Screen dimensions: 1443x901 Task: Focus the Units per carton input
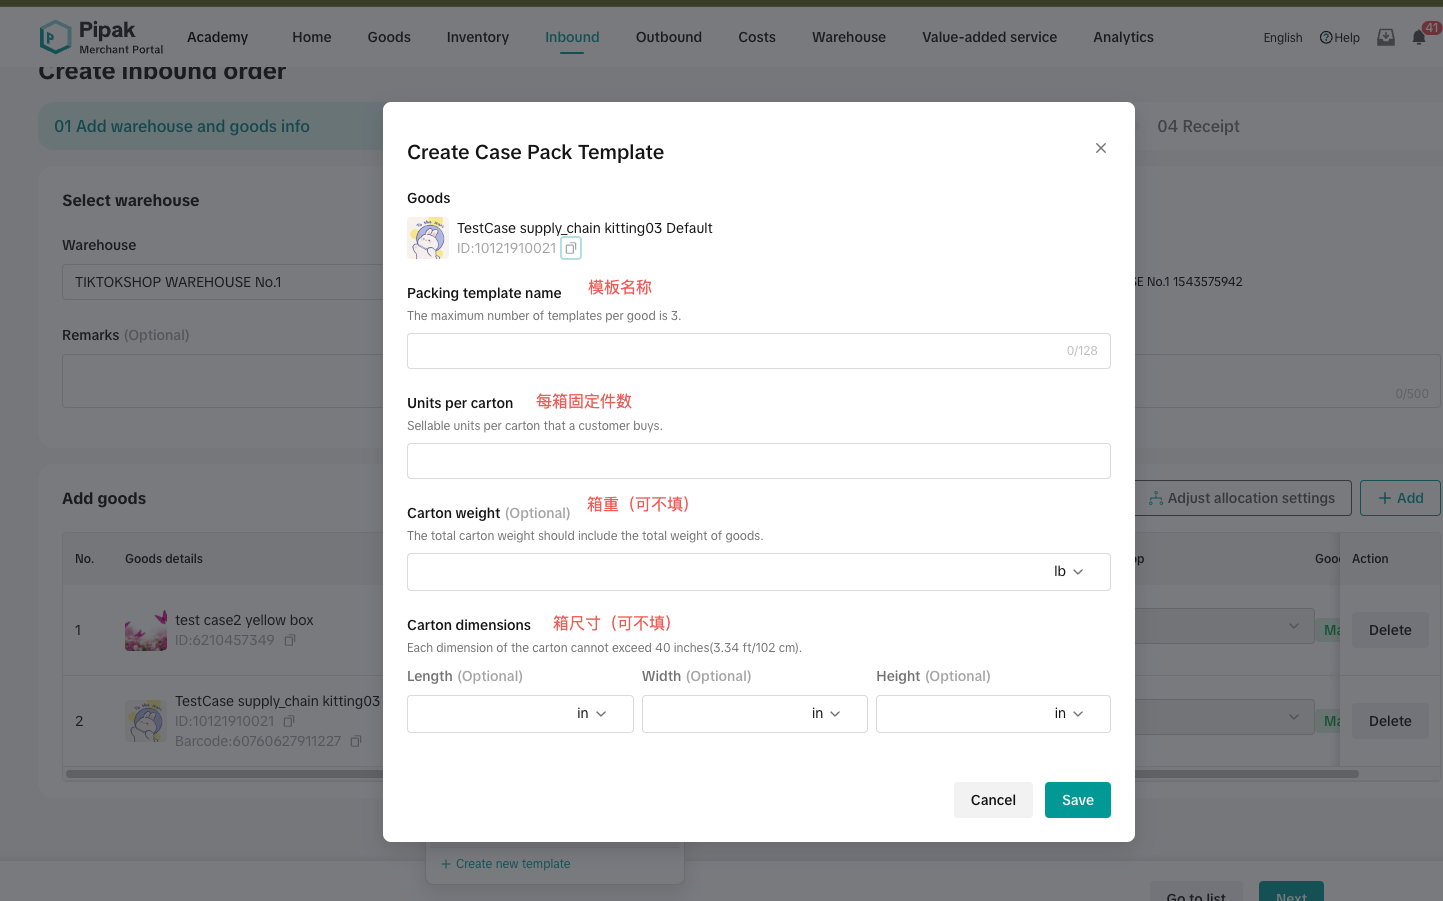[758, 461]
